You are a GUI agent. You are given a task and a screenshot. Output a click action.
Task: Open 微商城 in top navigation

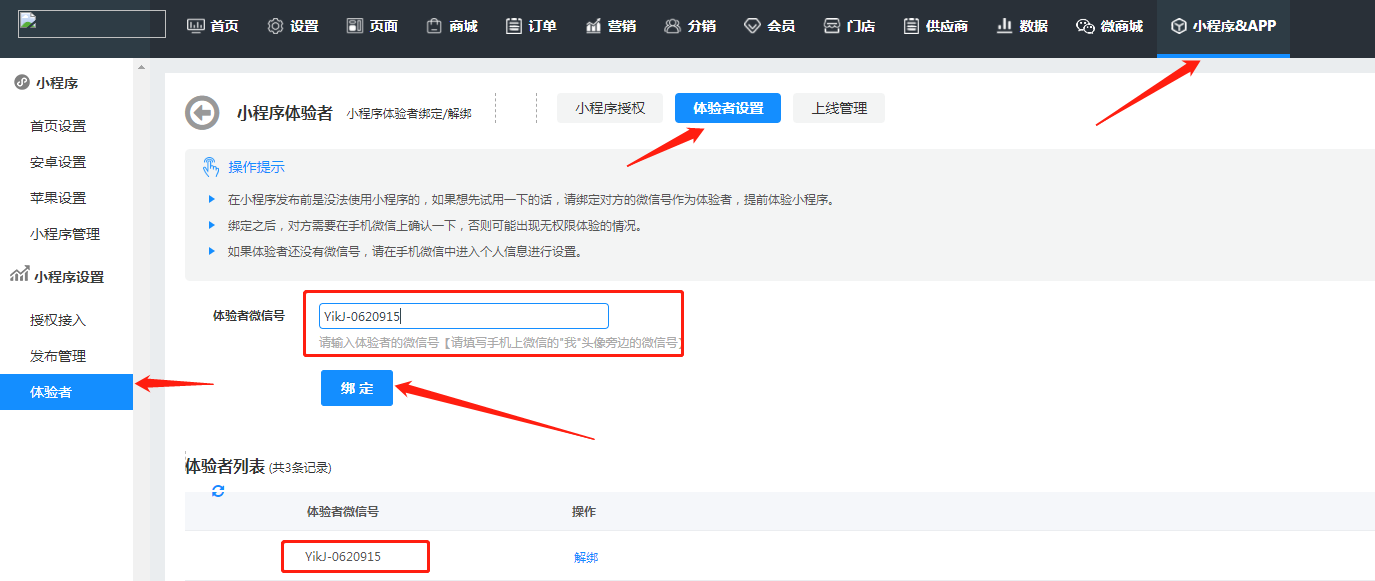click(x=1109, y=26)
